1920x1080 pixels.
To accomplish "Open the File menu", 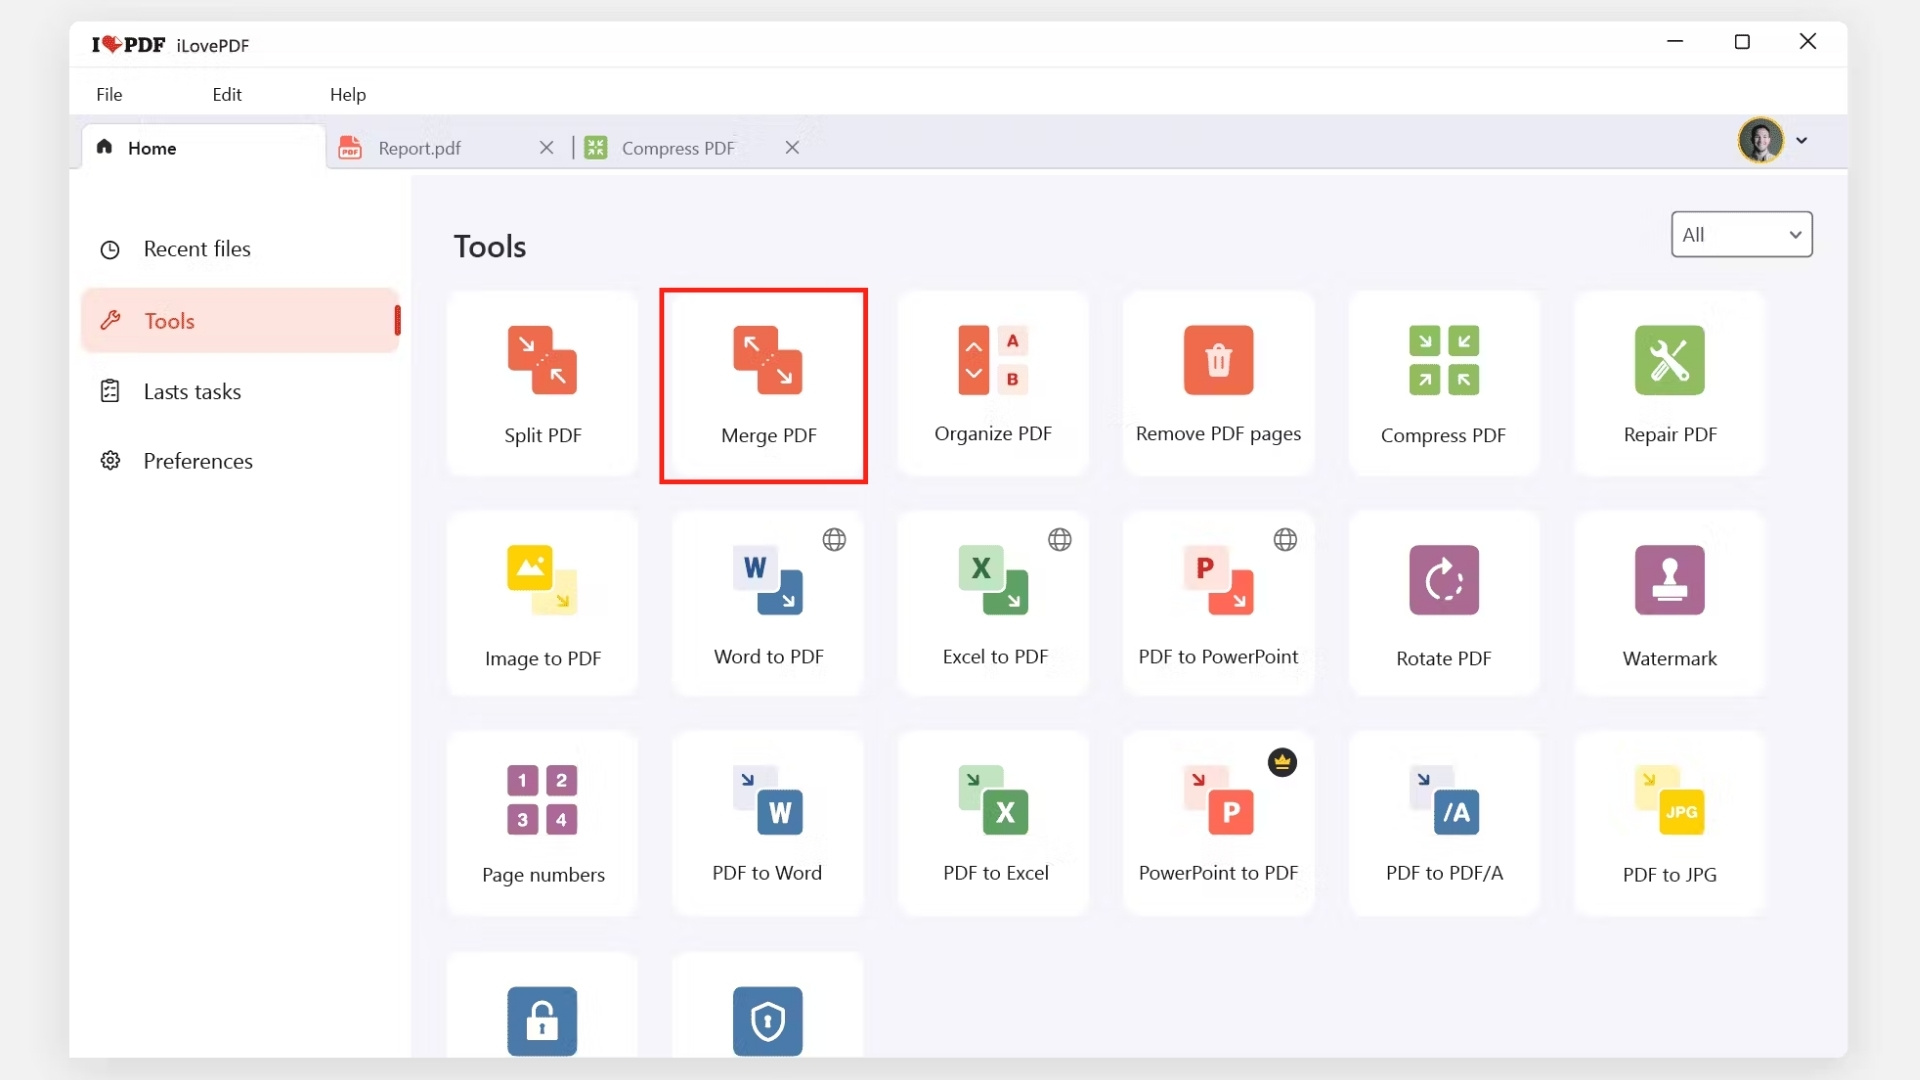I will pyautogui.click(x=109, y=94).
